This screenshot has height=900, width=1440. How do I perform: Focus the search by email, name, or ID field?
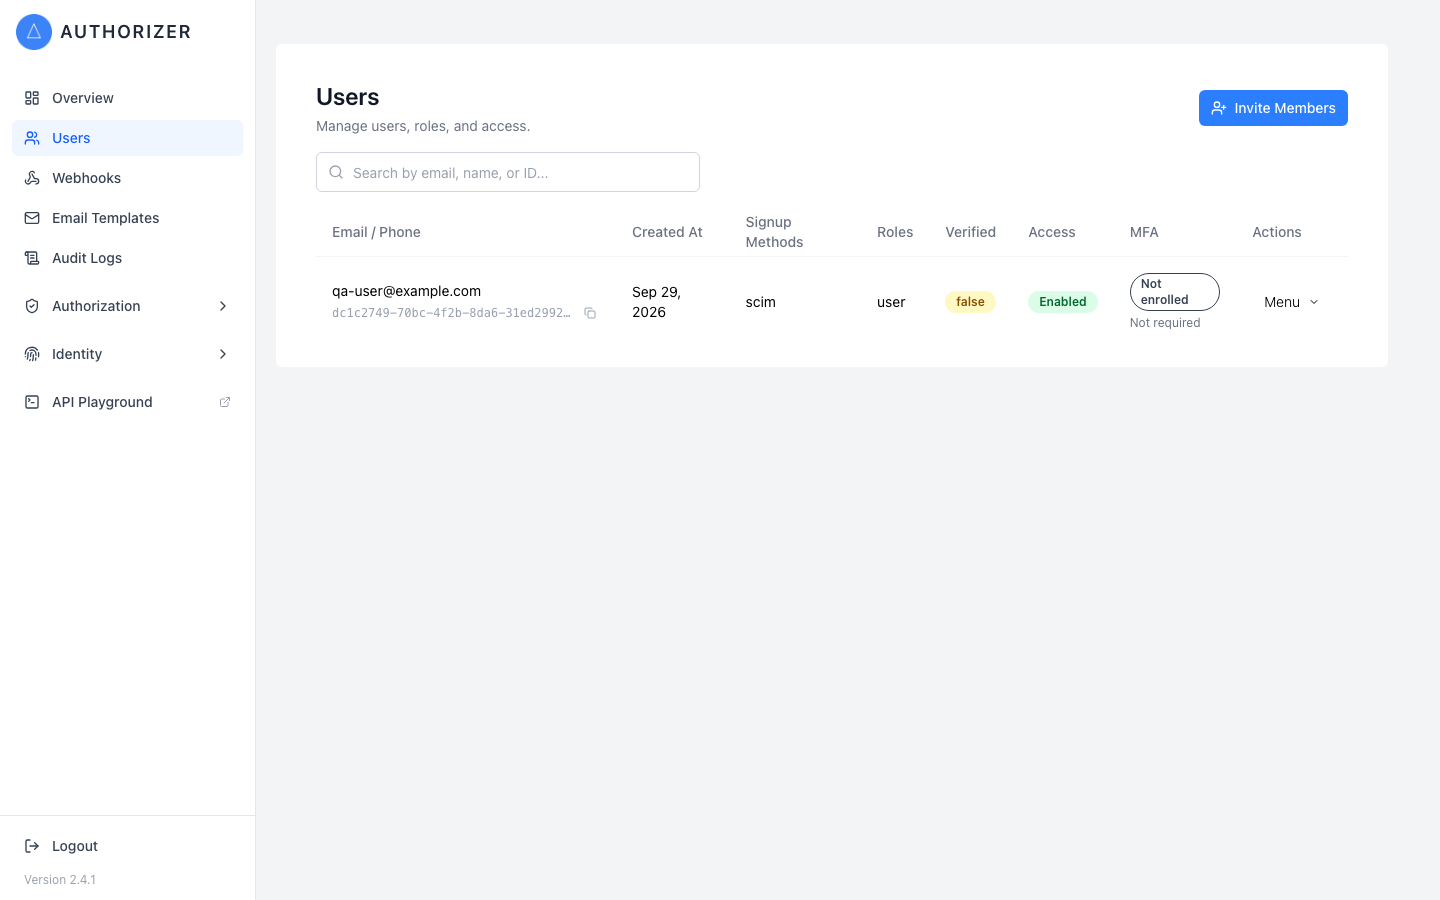click(508, 172)
